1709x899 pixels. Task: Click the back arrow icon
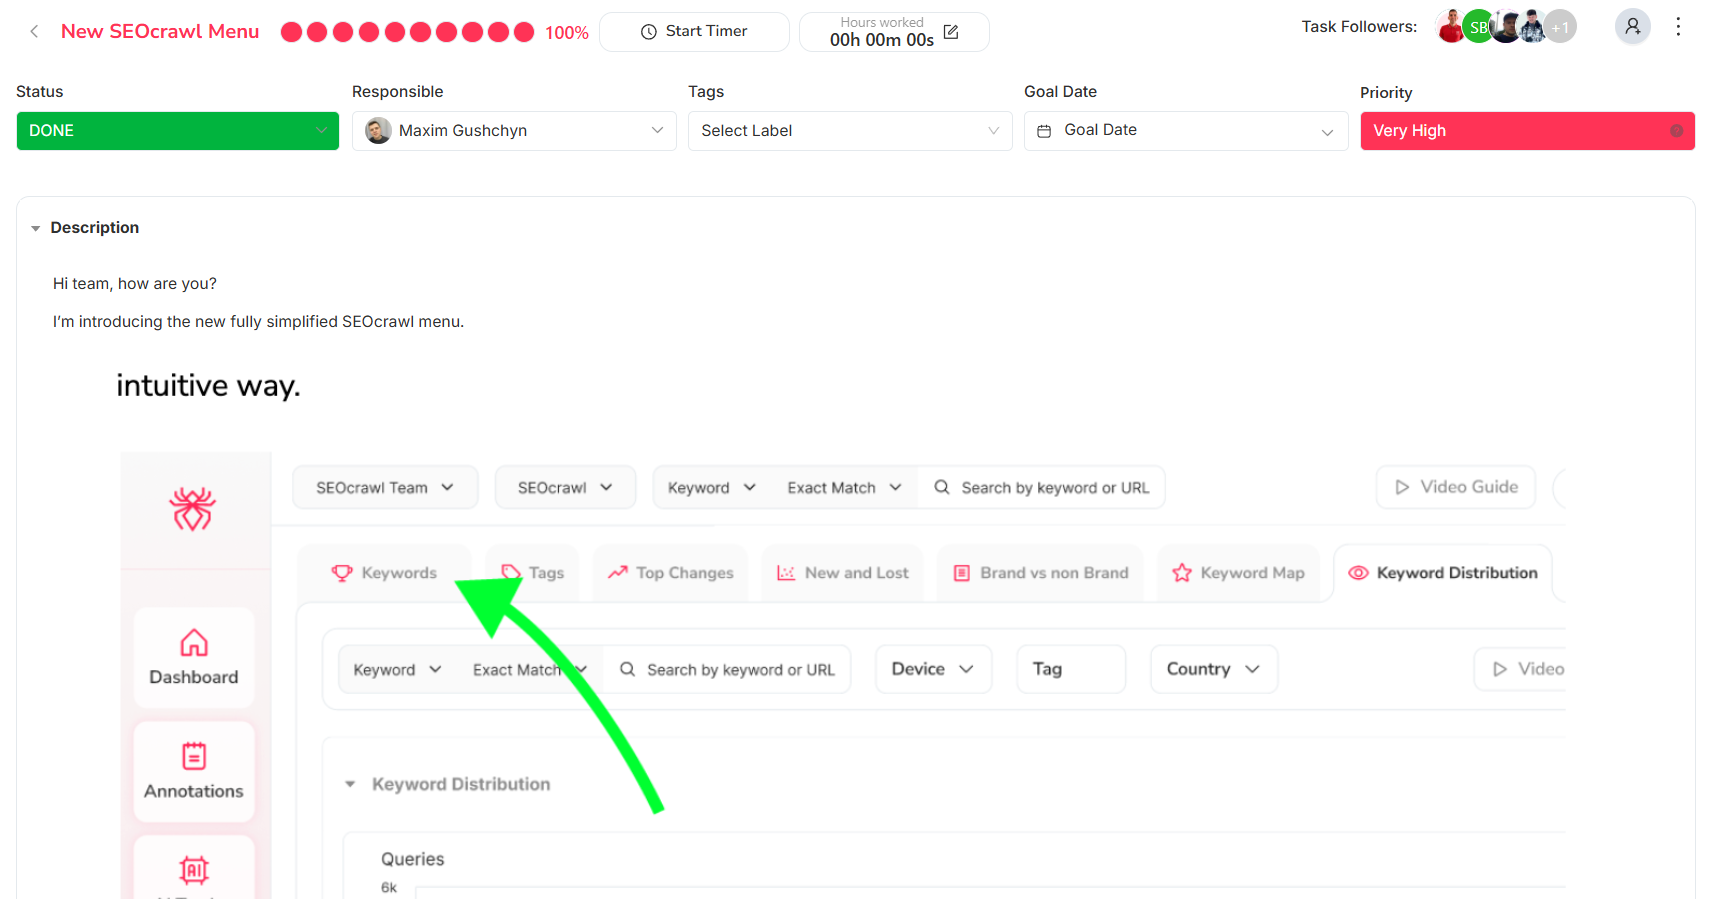tap(34, 32)
